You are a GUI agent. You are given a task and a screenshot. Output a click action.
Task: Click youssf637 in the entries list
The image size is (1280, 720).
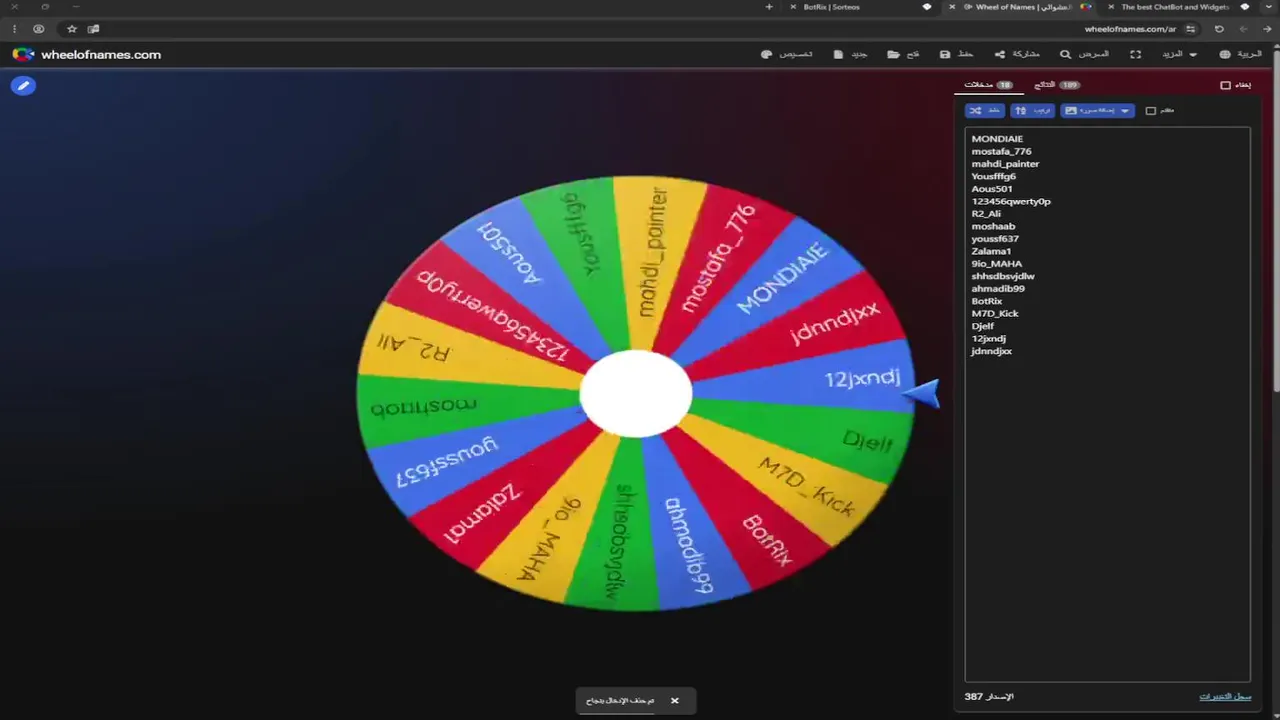click(x=995, y=239)
